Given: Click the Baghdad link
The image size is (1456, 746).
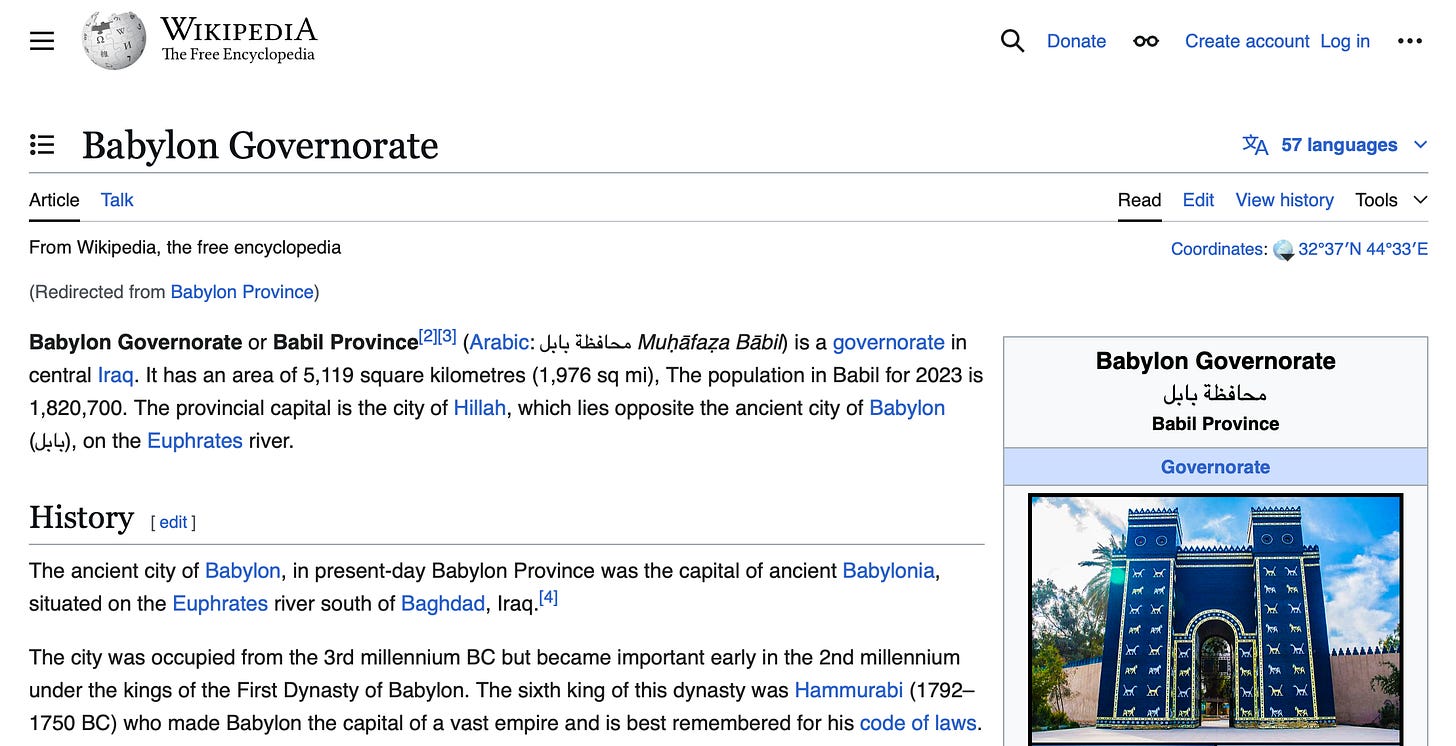Looking at the screenshot, I should [x=443, y=604].
